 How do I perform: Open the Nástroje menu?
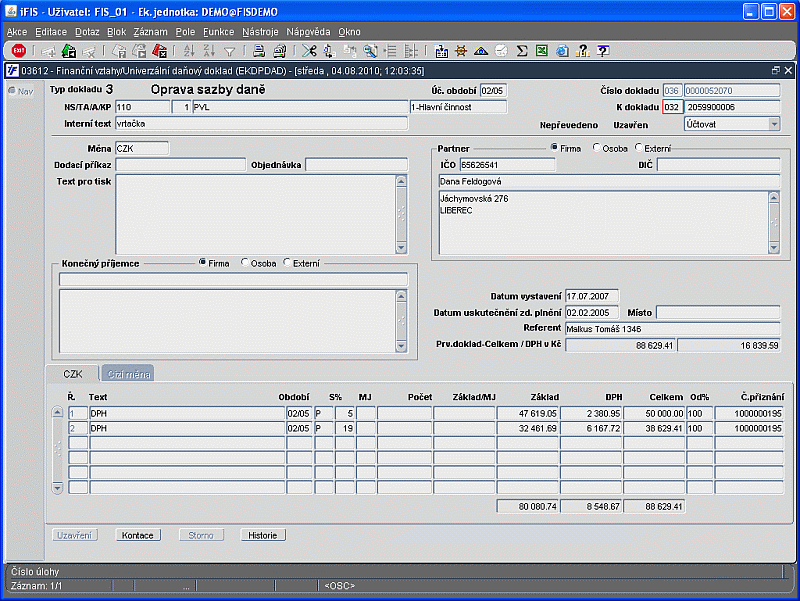[260, 32]
